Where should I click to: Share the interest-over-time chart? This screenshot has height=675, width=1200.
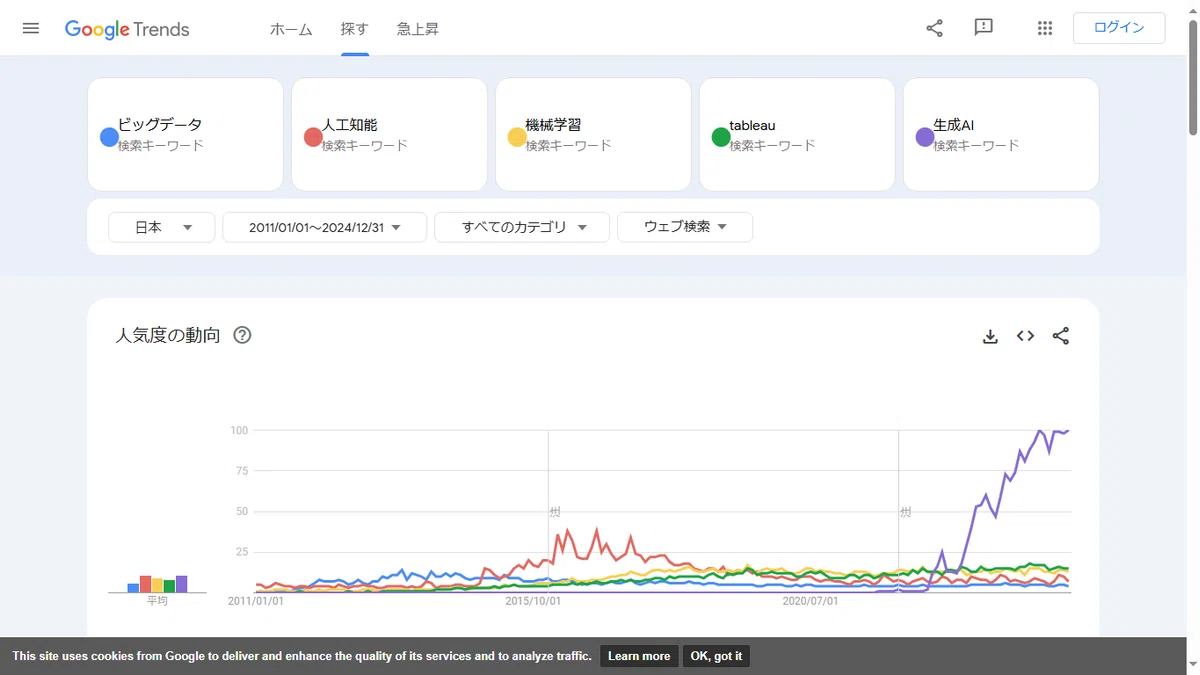[x=1061, y=336]
